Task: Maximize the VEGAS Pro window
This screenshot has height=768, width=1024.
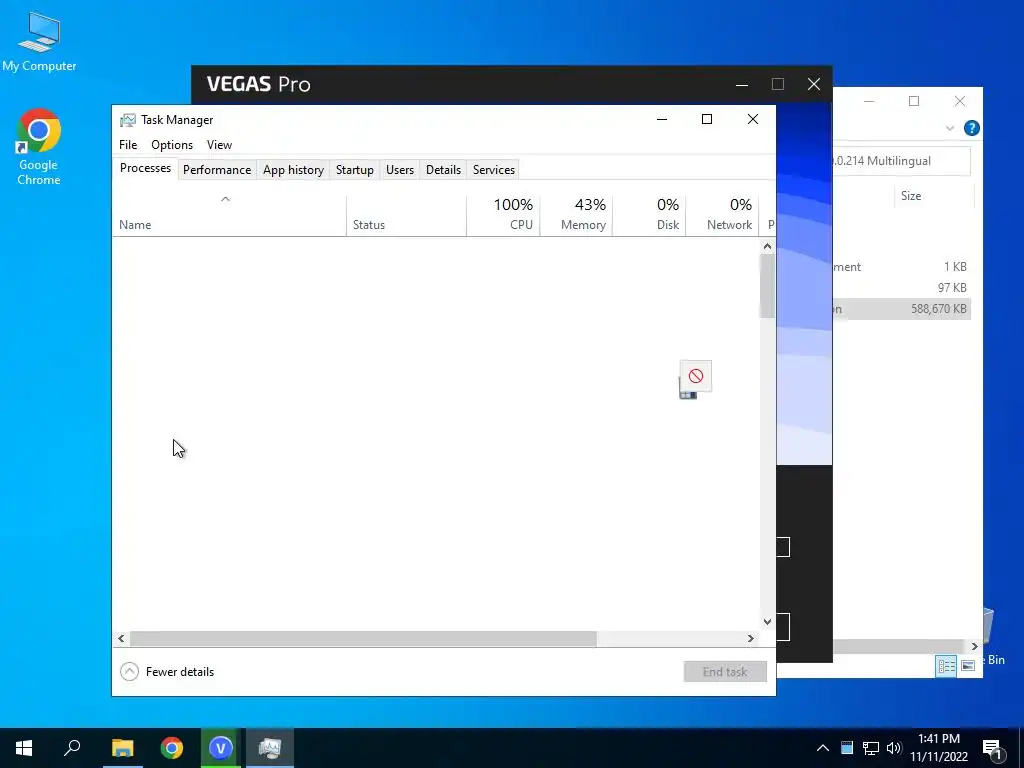Action: pyautogui.click(x=778, y=84)
